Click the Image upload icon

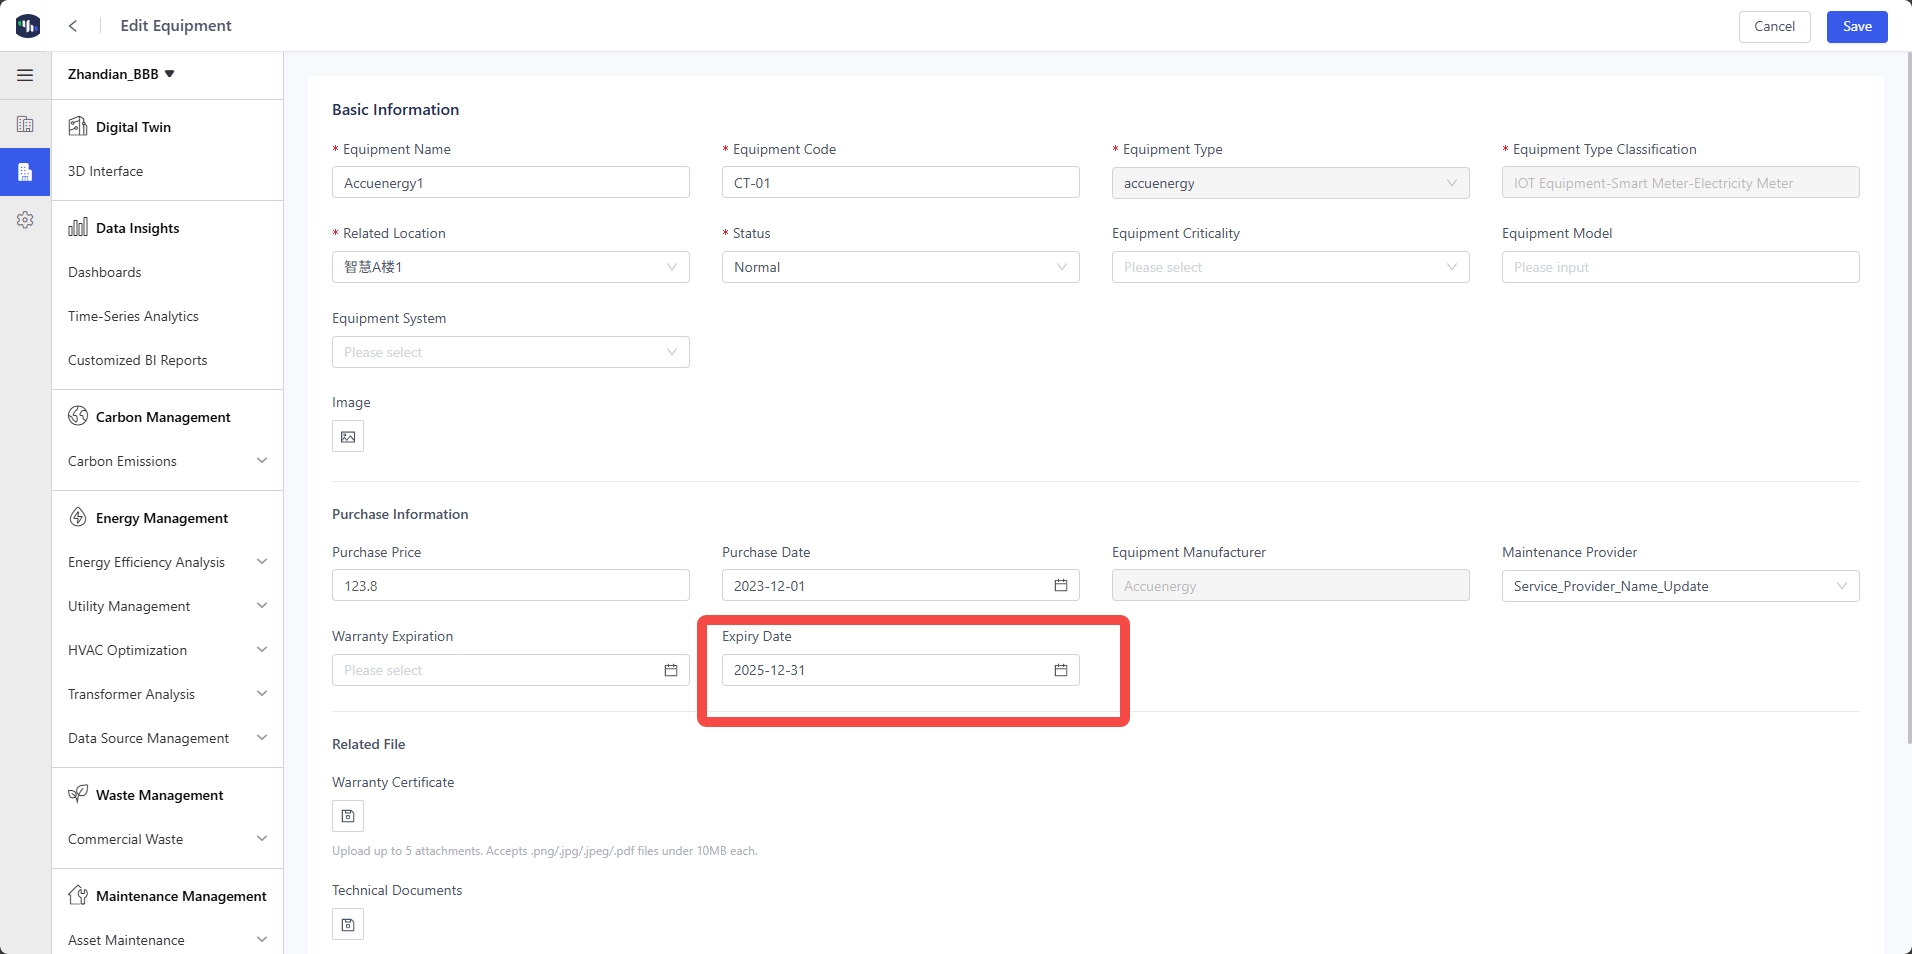pos(348,437)
